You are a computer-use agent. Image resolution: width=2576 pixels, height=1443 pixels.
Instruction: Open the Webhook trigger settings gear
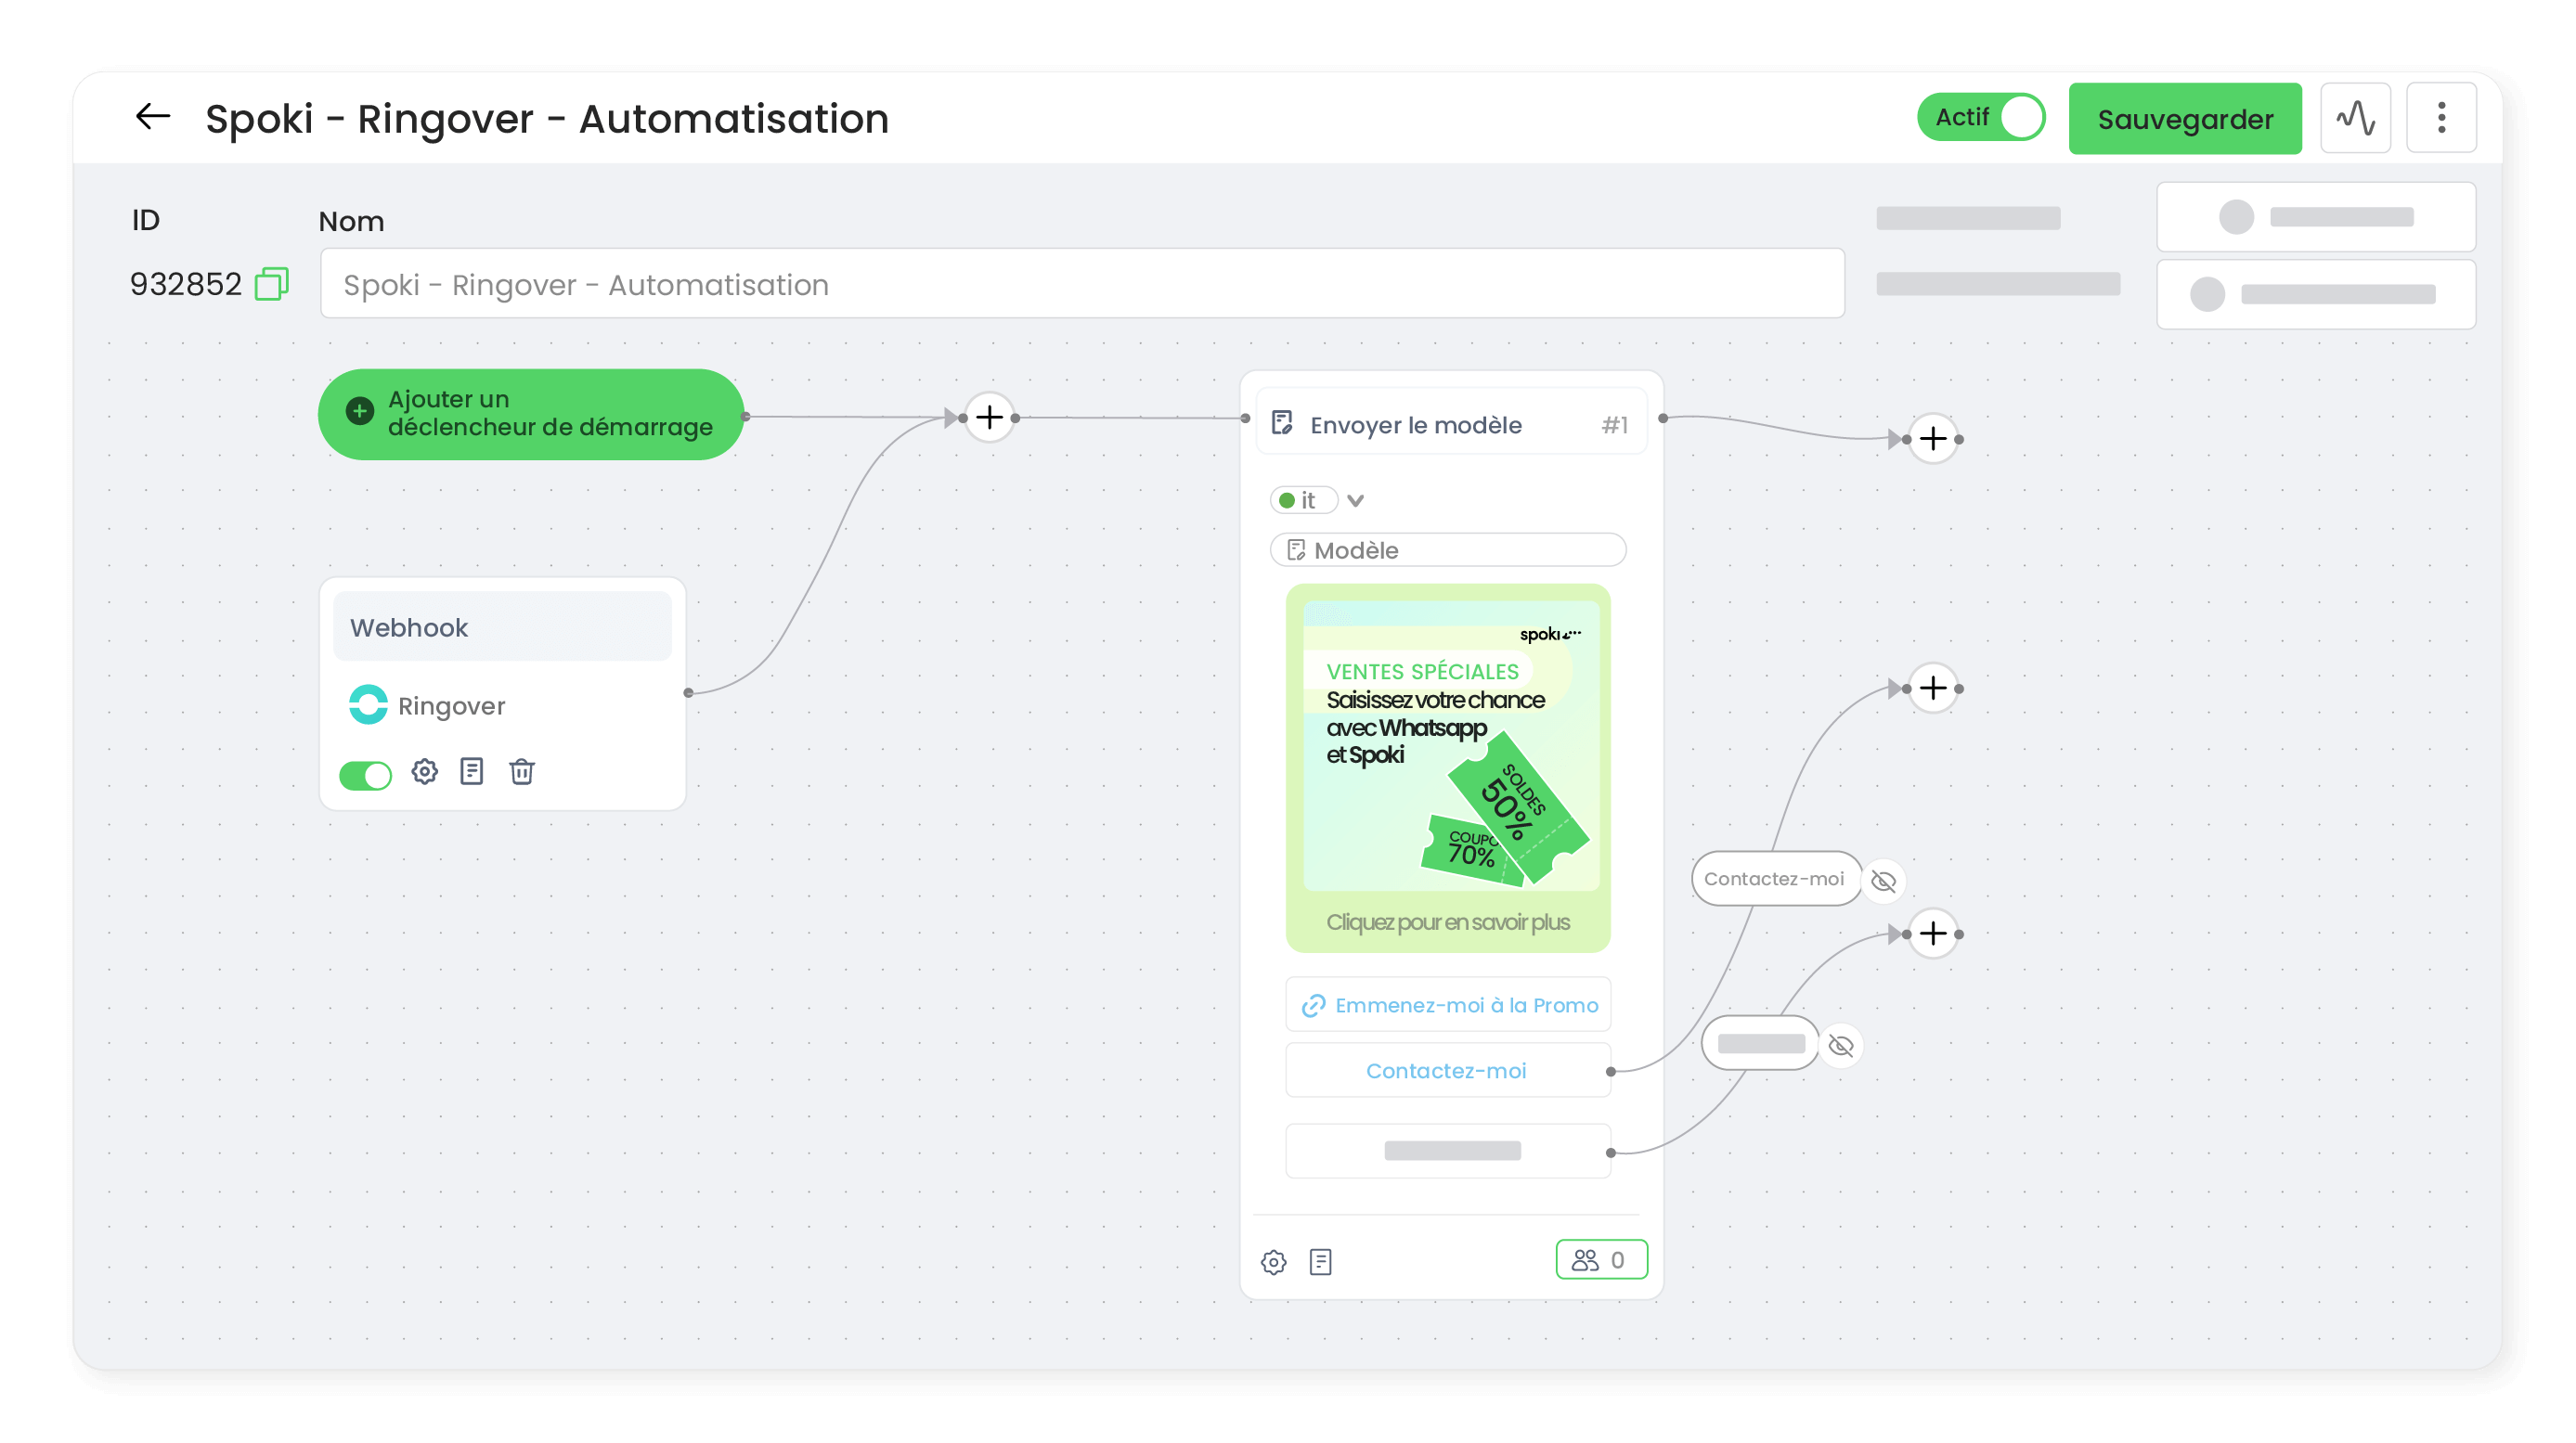click(424, 771)
